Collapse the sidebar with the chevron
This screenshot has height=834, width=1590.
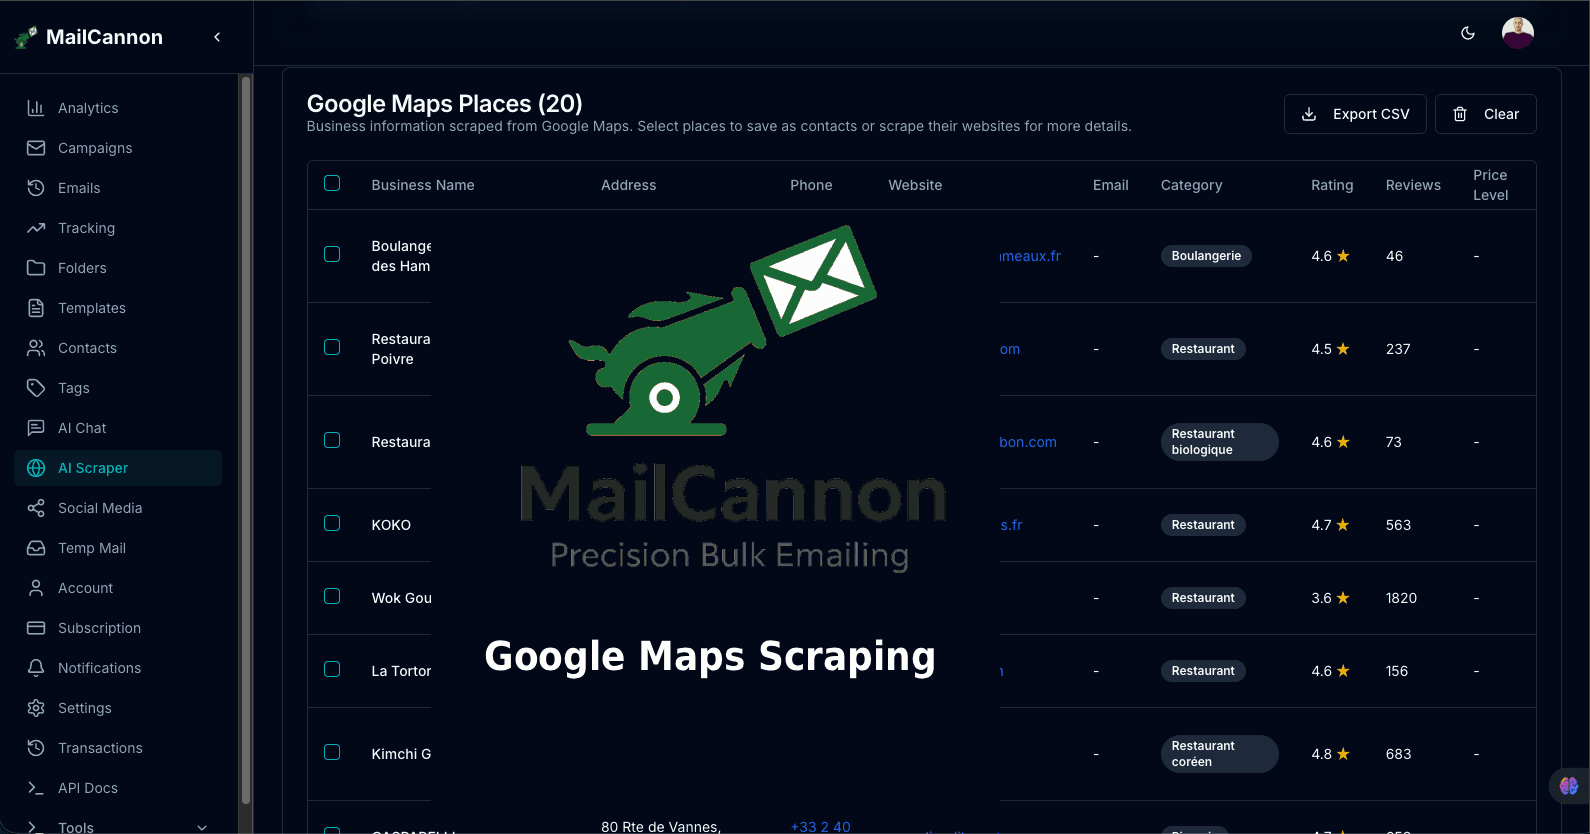click(217, 37)
